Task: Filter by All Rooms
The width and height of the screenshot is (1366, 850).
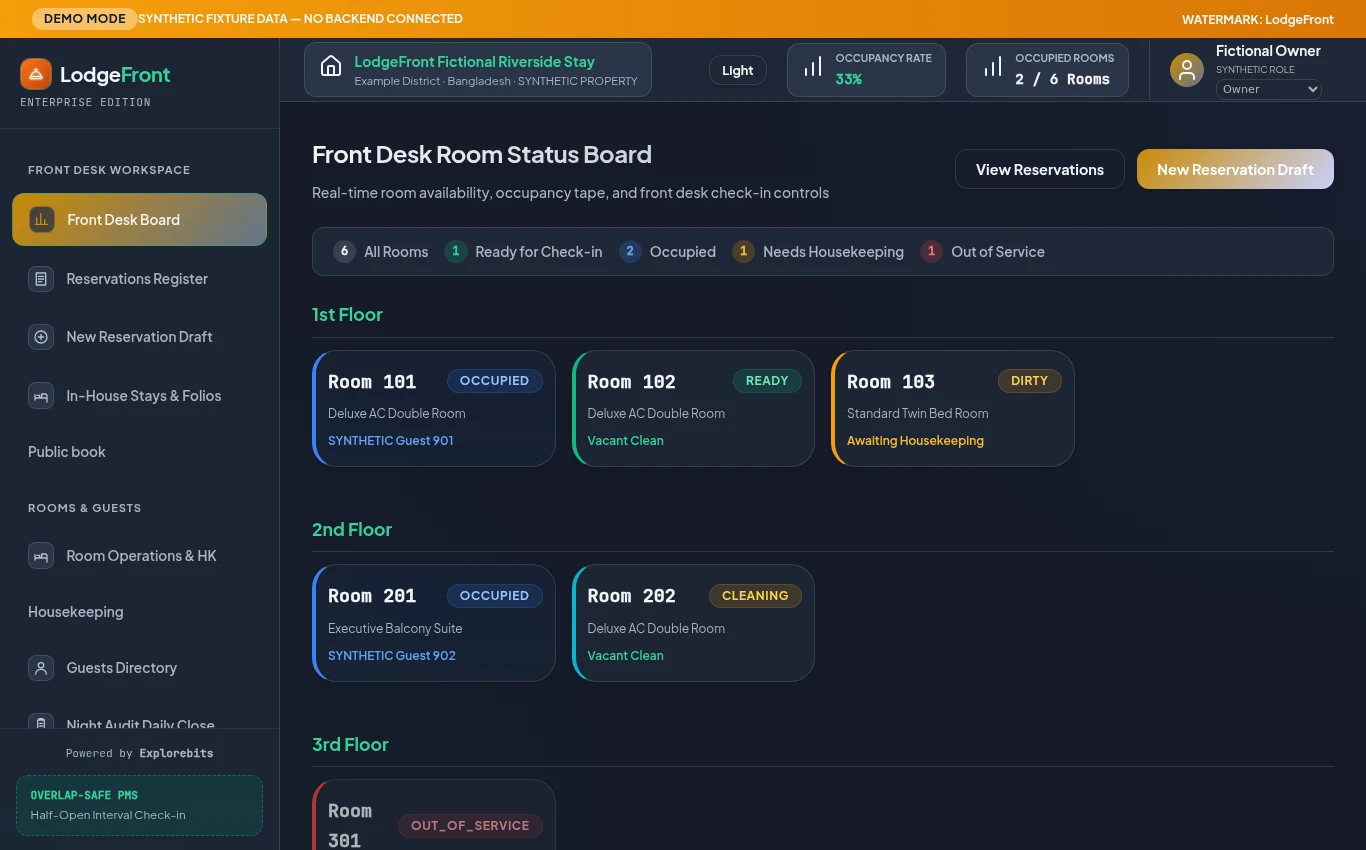Action: [x=381, y=252]
